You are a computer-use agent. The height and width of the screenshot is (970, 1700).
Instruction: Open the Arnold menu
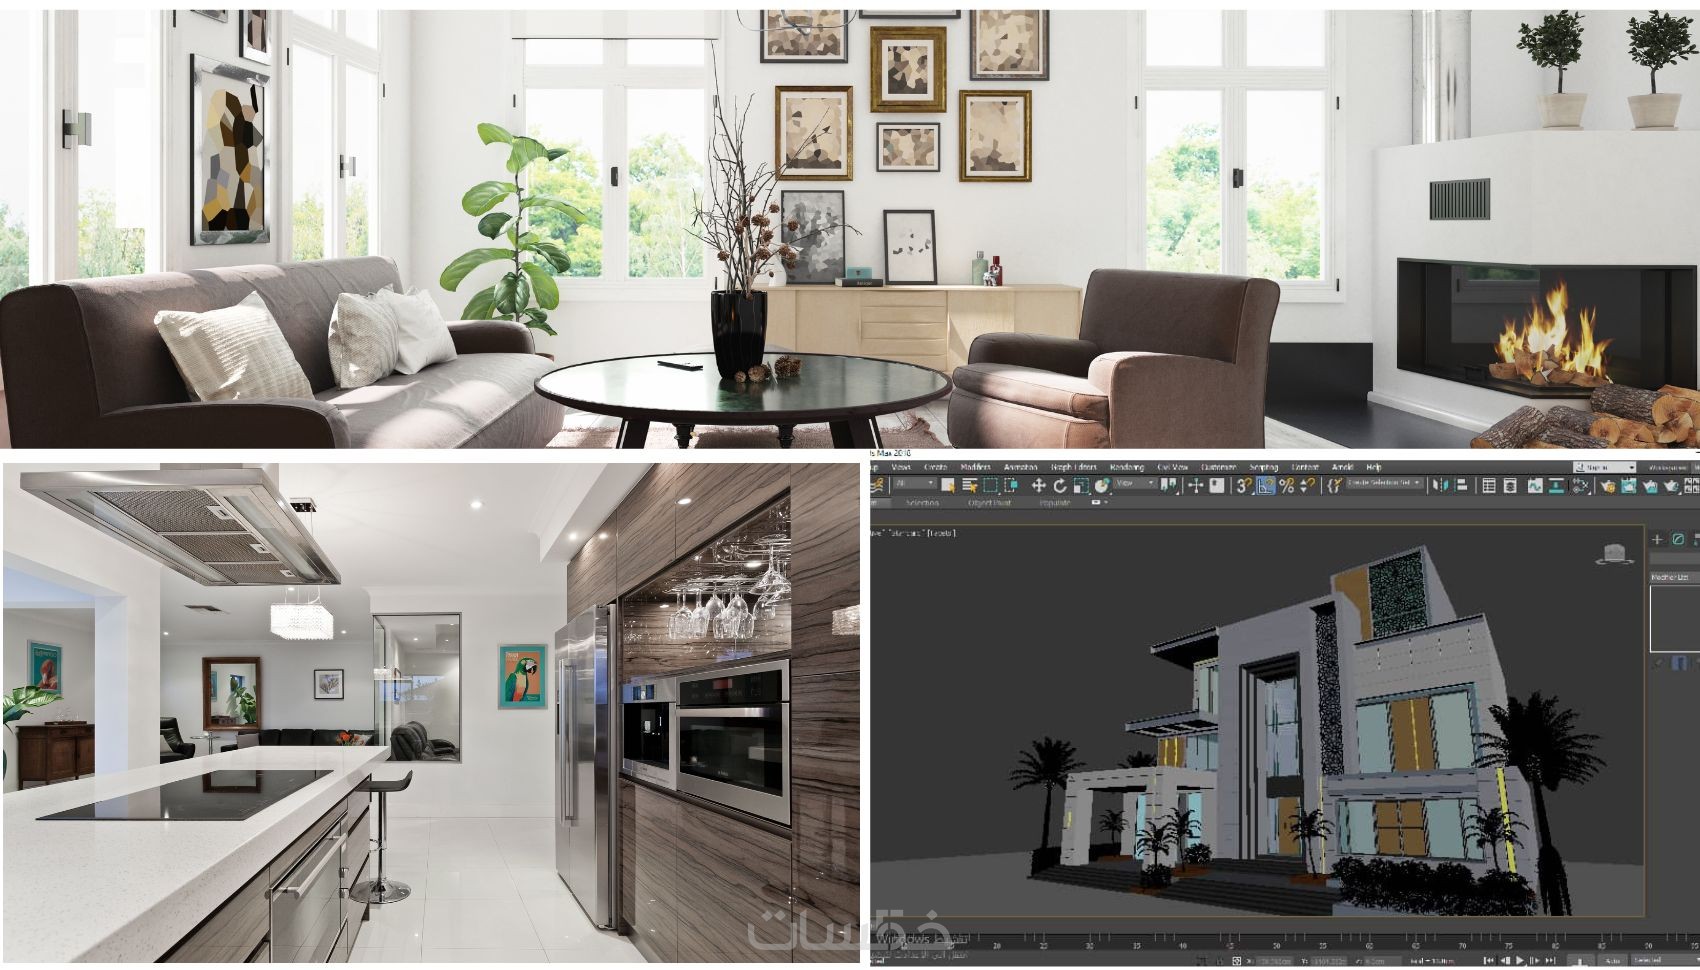(x=1342, y=467)
